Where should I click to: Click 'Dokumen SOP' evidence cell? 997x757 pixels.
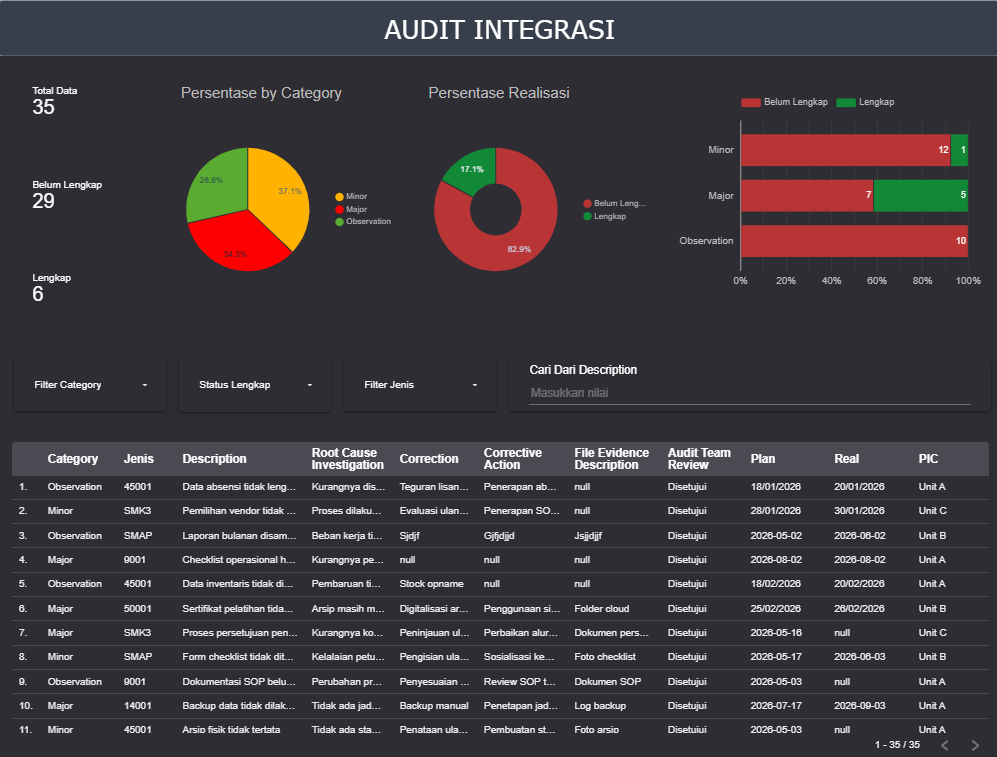coord(607,682)
